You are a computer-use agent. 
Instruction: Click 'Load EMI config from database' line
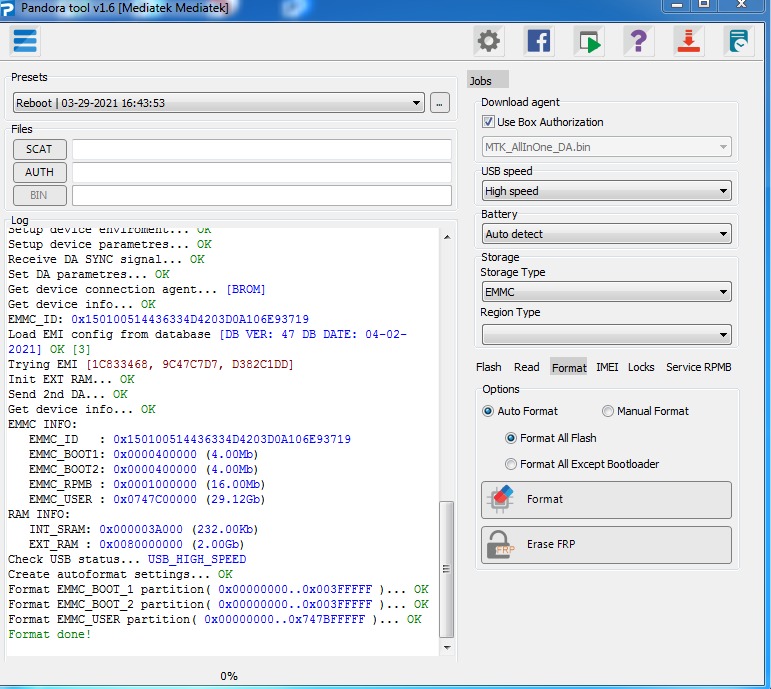click(207, 341)
